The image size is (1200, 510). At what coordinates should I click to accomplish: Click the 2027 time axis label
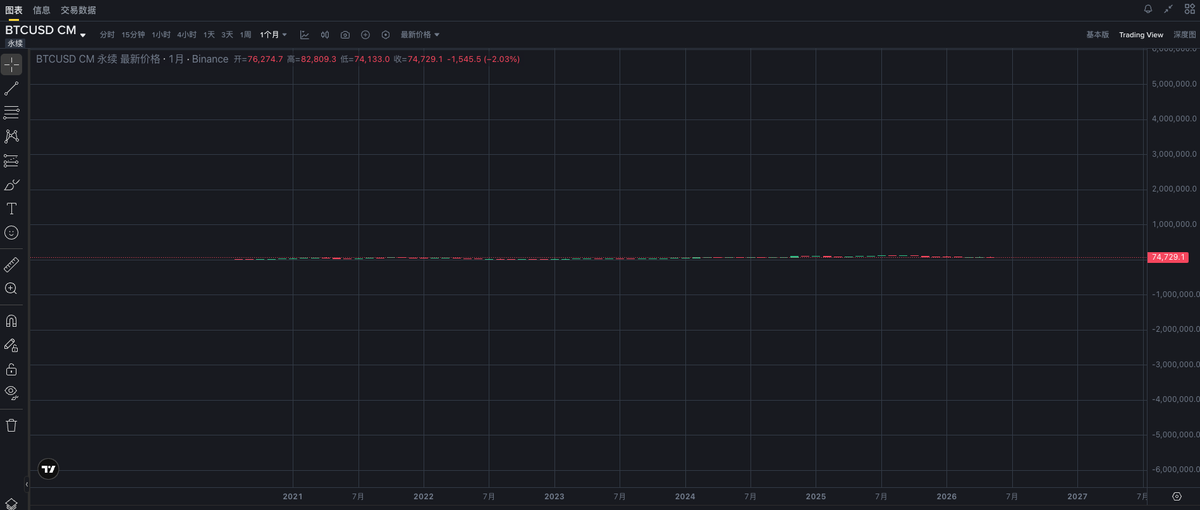tap(1077, 496)
